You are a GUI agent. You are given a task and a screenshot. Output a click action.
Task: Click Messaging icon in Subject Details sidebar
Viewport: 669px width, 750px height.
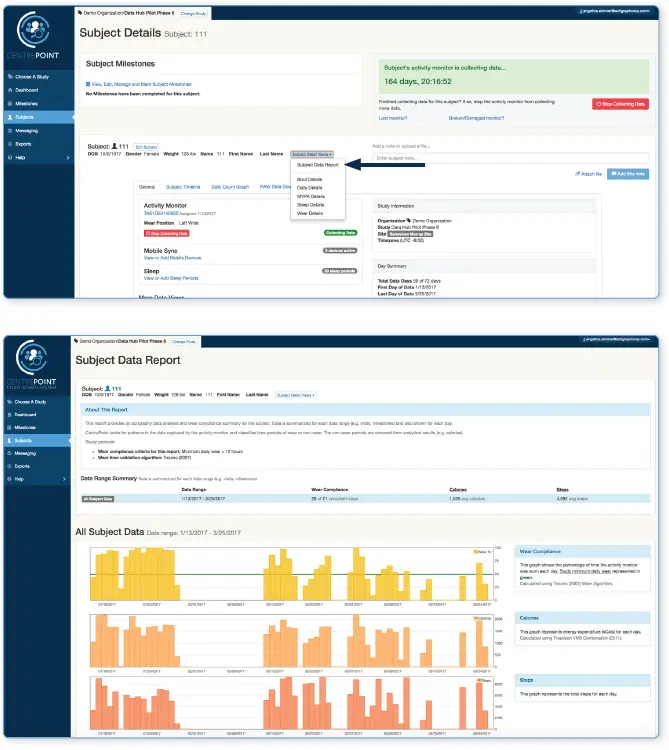[x=10, y=131]
